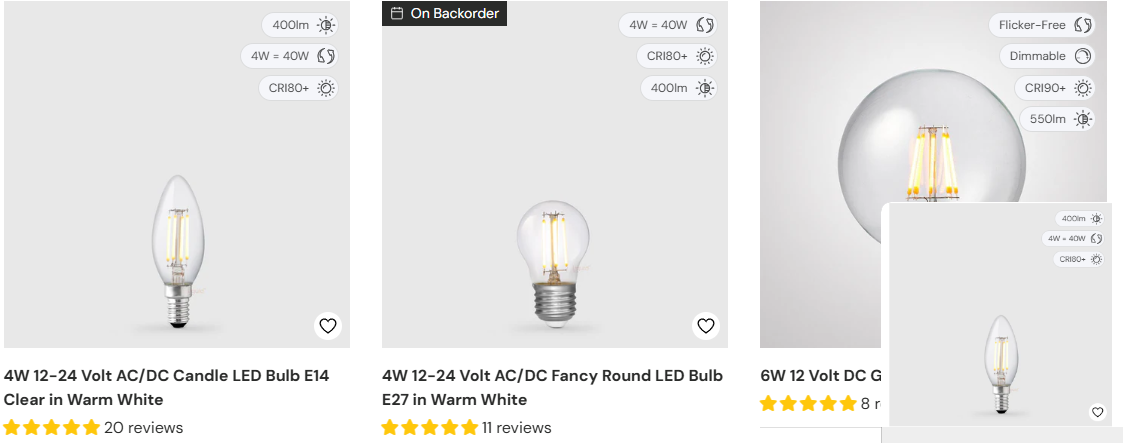
Task: Click heart icon on small candle bulb popup
Action: pos(1097,412)
